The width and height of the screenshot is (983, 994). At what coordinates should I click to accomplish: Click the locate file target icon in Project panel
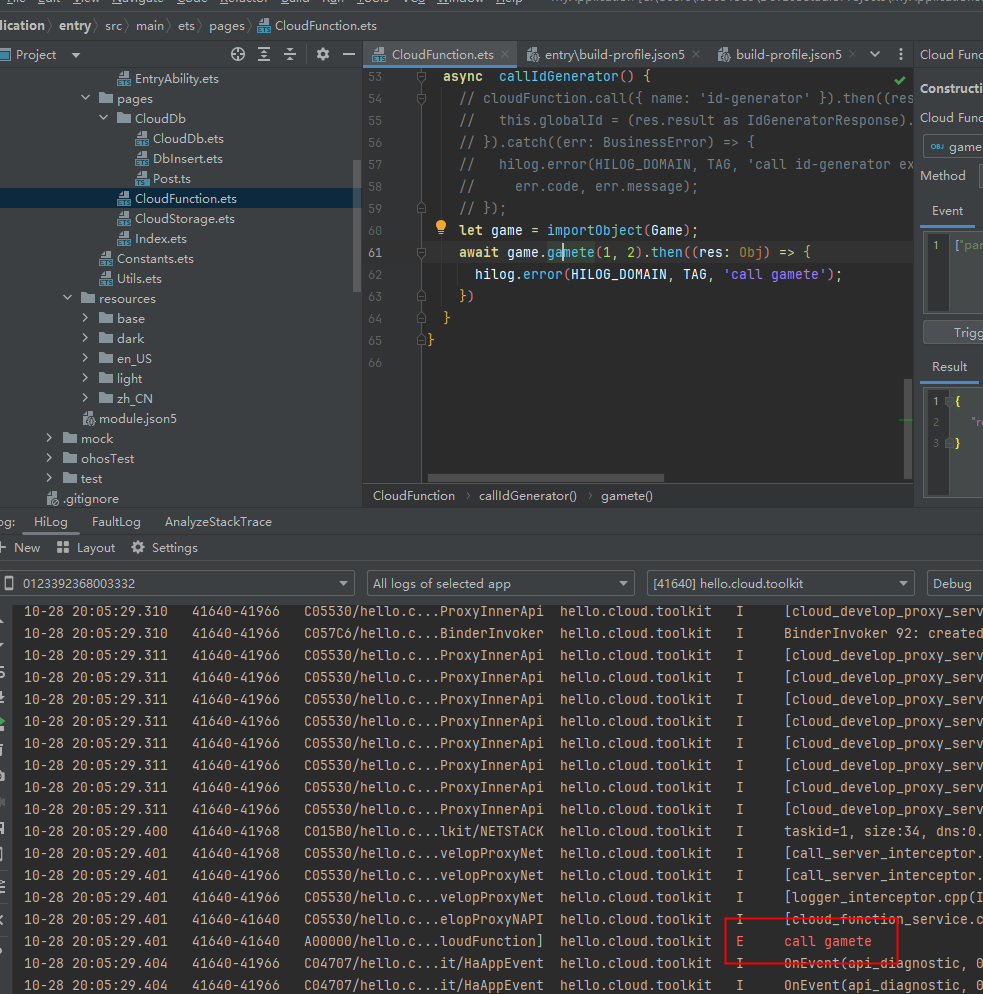pos(238,54)
